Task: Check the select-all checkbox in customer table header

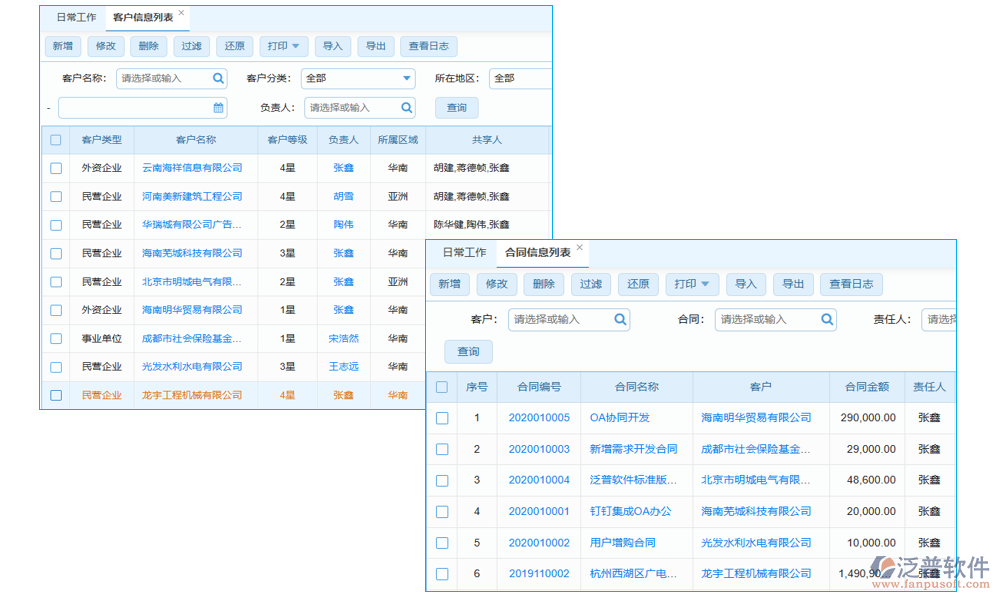Action: pyautogui.click(x=55, y=139)
